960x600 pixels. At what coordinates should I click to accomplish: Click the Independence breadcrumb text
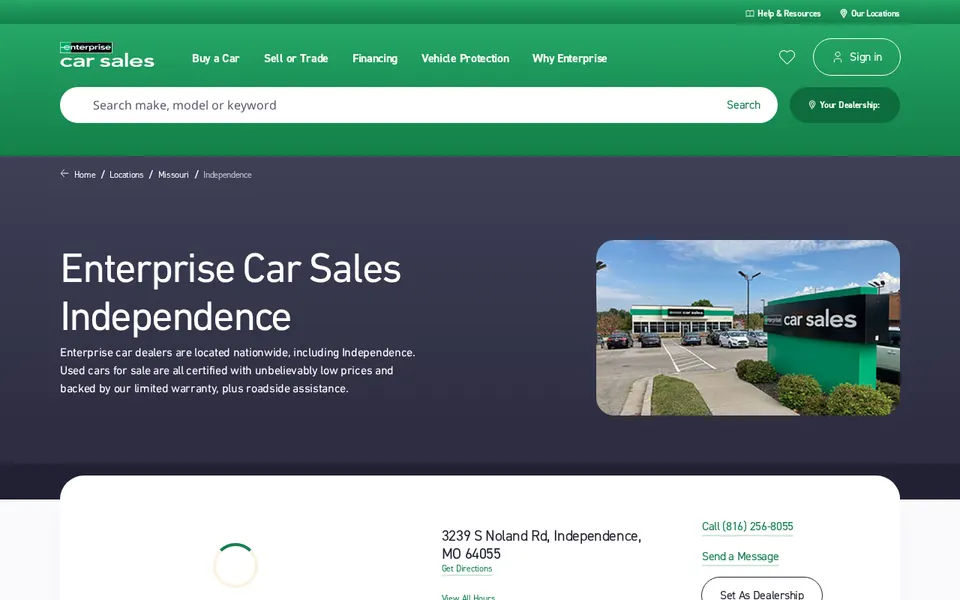227,174
